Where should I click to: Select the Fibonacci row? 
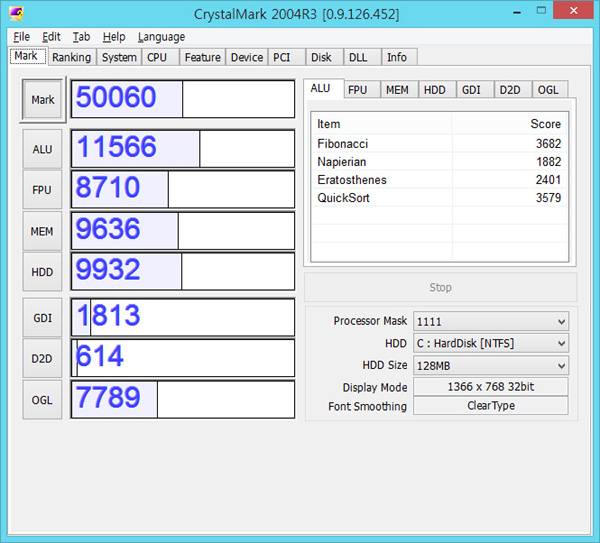[x=439, y=143]
